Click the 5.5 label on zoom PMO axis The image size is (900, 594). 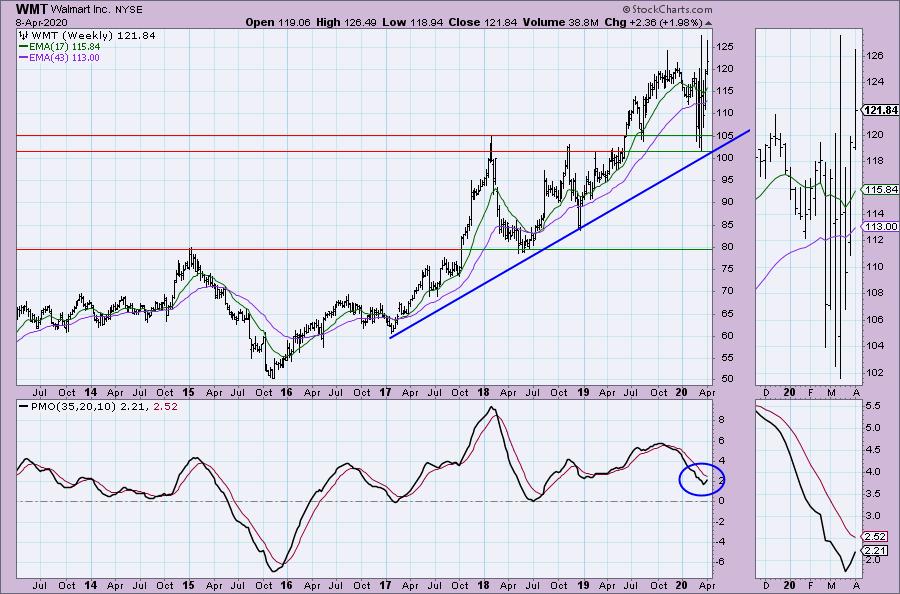coord(872,406)
